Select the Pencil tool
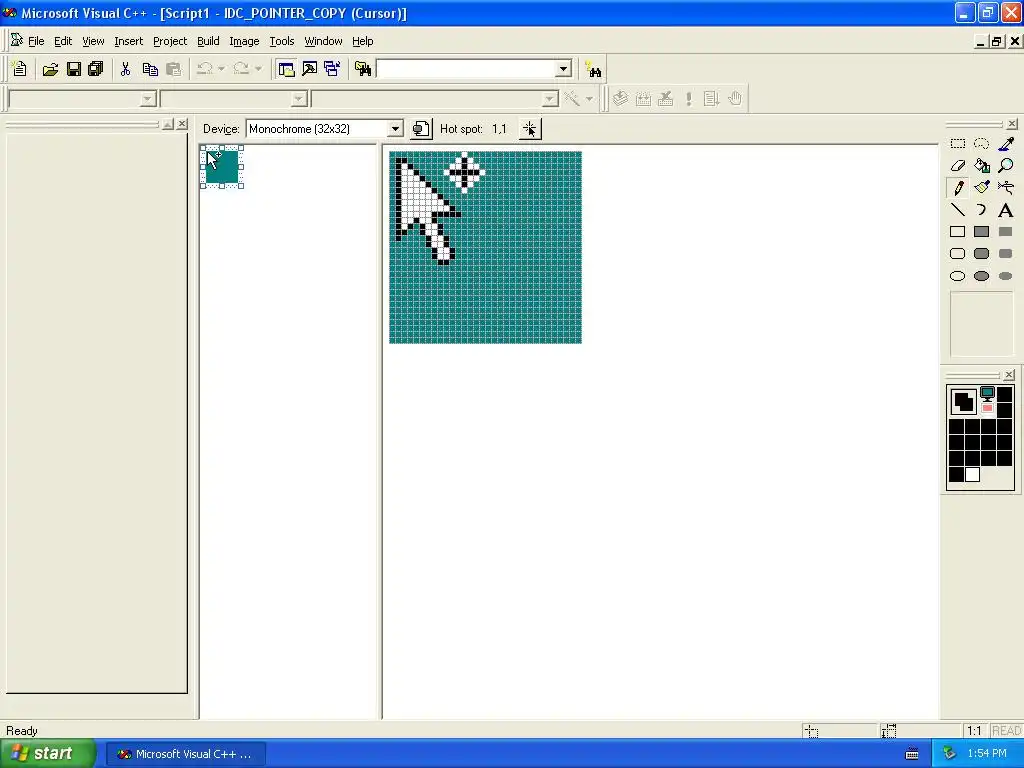This screenshot has width=1024, height=768. pos(957,188)
